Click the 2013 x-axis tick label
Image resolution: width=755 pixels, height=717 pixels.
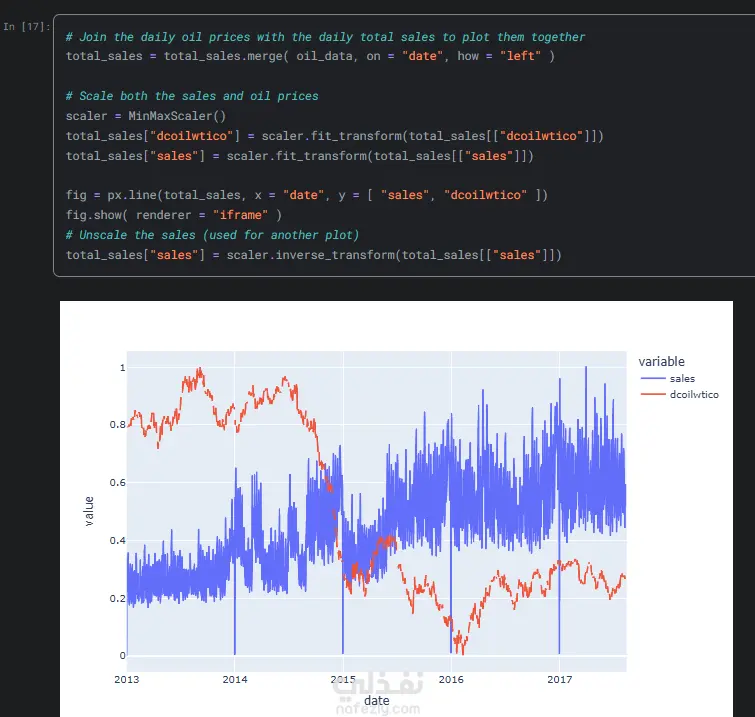127,679
